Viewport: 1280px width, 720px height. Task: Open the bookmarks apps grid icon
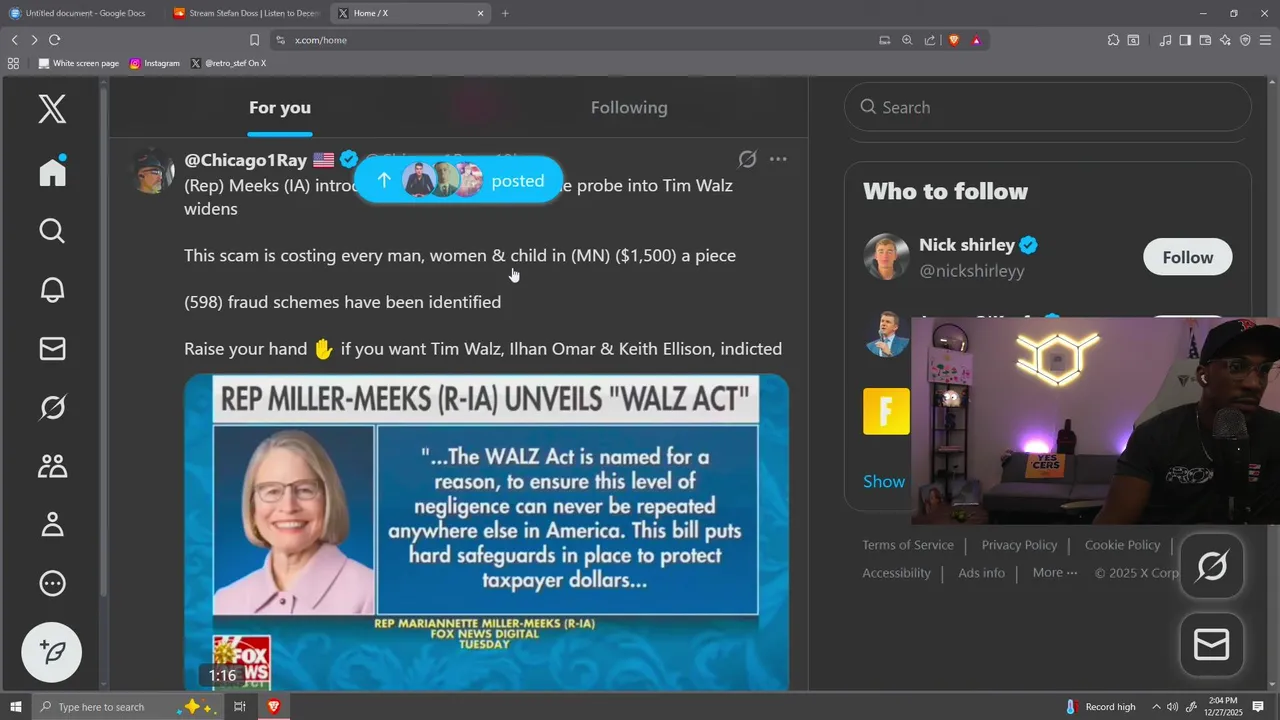(13, 63)
